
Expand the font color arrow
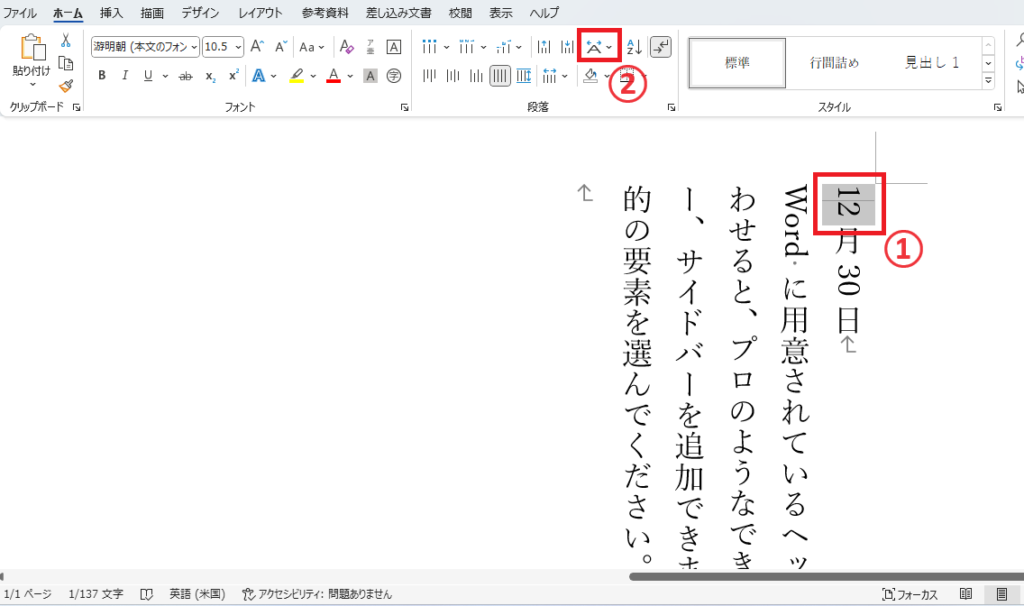[x=350, y=76]
